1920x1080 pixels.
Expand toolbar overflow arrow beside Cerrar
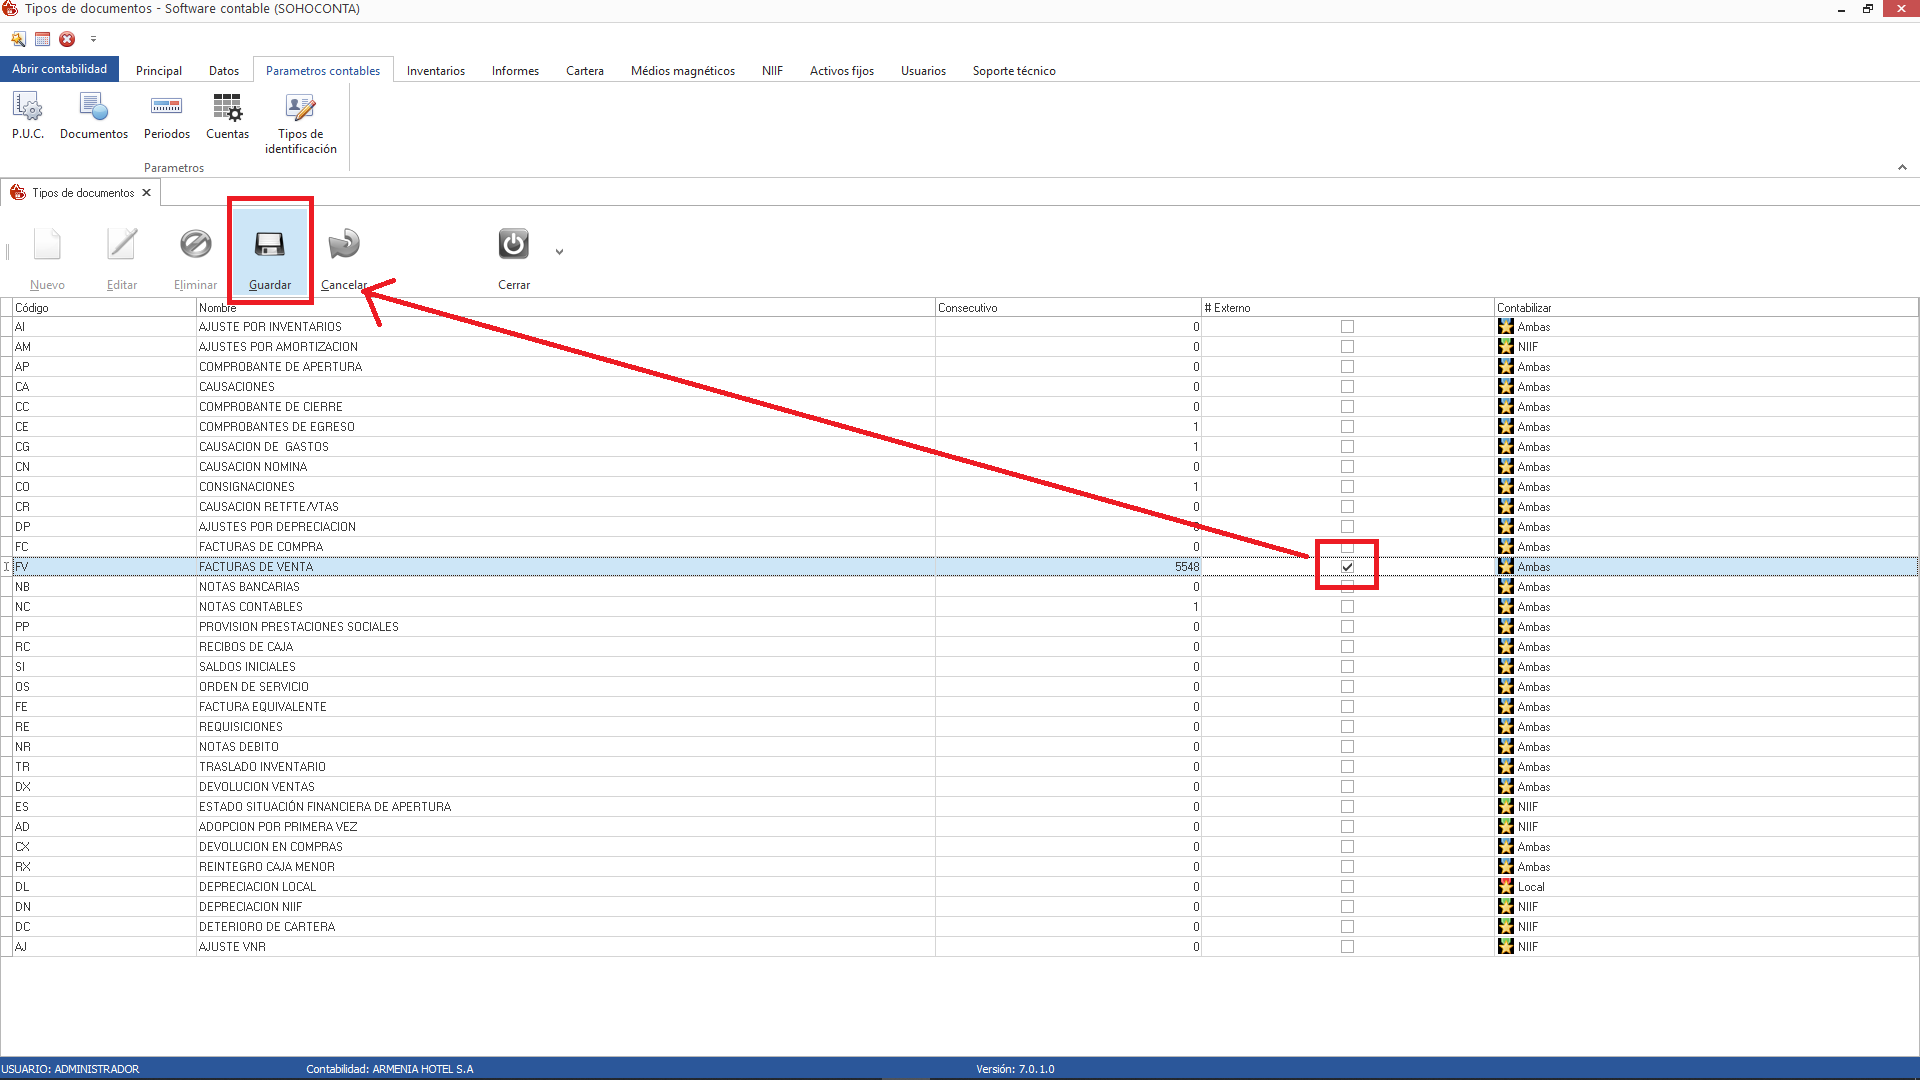(x=559, y=252)
